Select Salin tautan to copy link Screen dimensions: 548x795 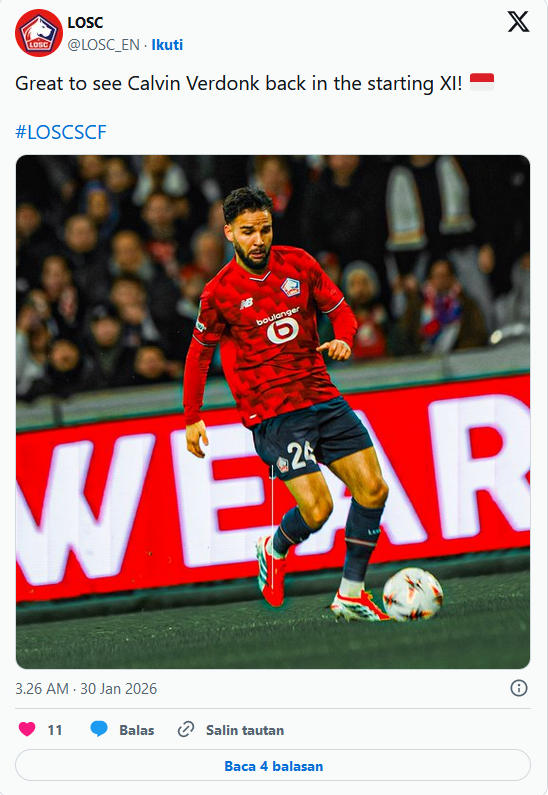pos(245,730)
